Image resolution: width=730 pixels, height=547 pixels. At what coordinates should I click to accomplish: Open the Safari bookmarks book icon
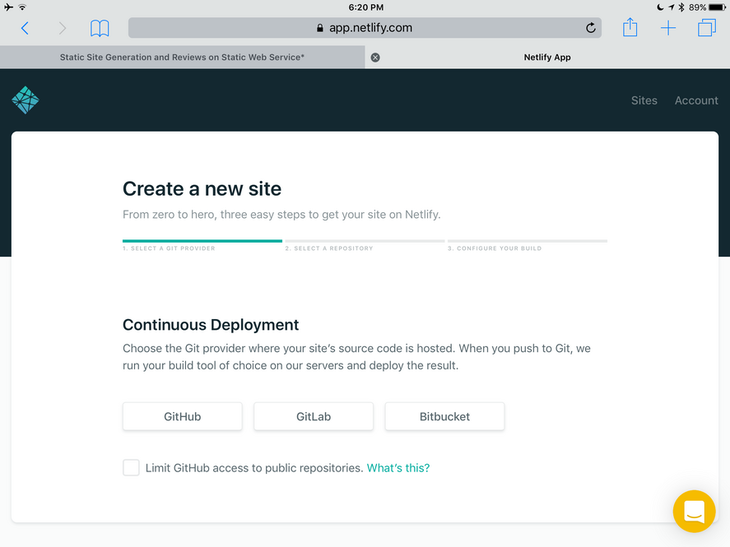point(100,28)
